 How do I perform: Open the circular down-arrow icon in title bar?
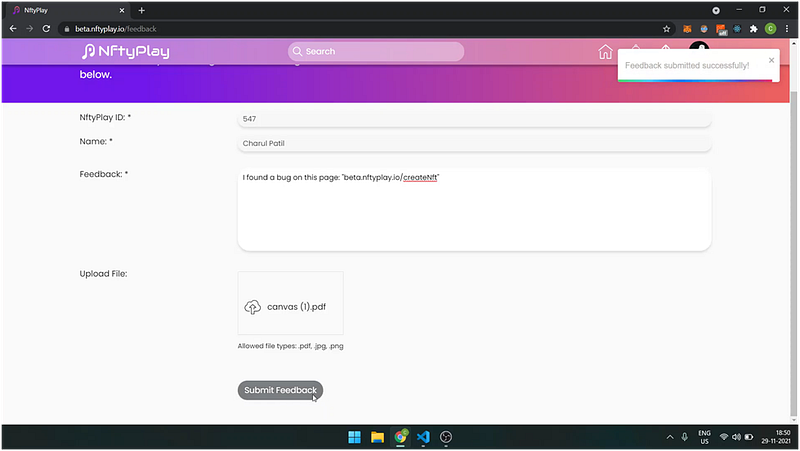716,10
